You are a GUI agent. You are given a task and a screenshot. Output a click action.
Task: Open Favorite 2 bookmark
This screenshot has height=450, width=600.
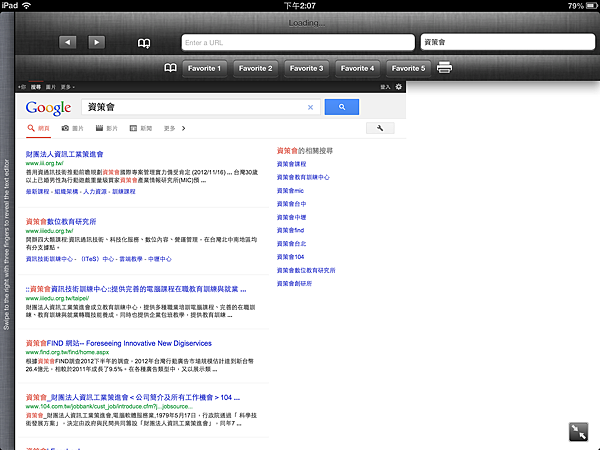click(255, 68)
